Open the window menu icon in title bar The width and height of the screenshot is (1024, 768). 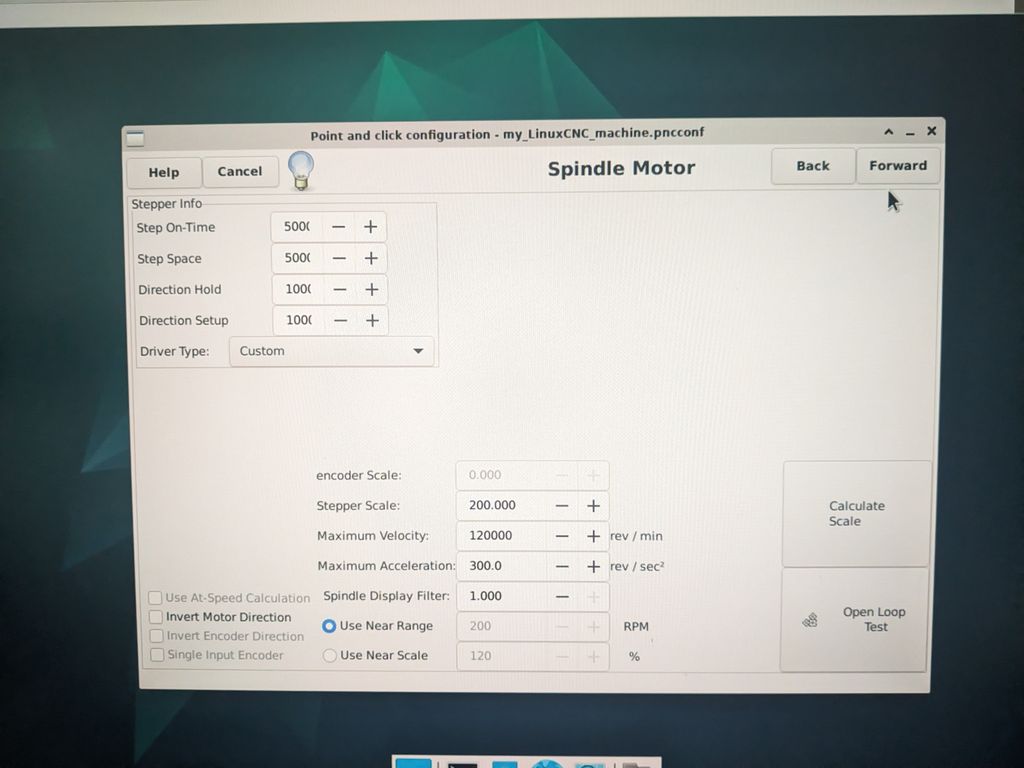135,138
